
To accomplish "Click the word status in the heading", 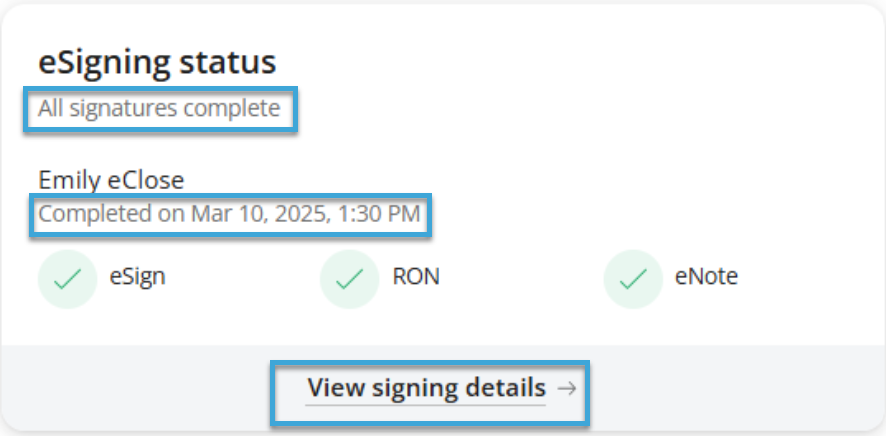I will (228, 62).
